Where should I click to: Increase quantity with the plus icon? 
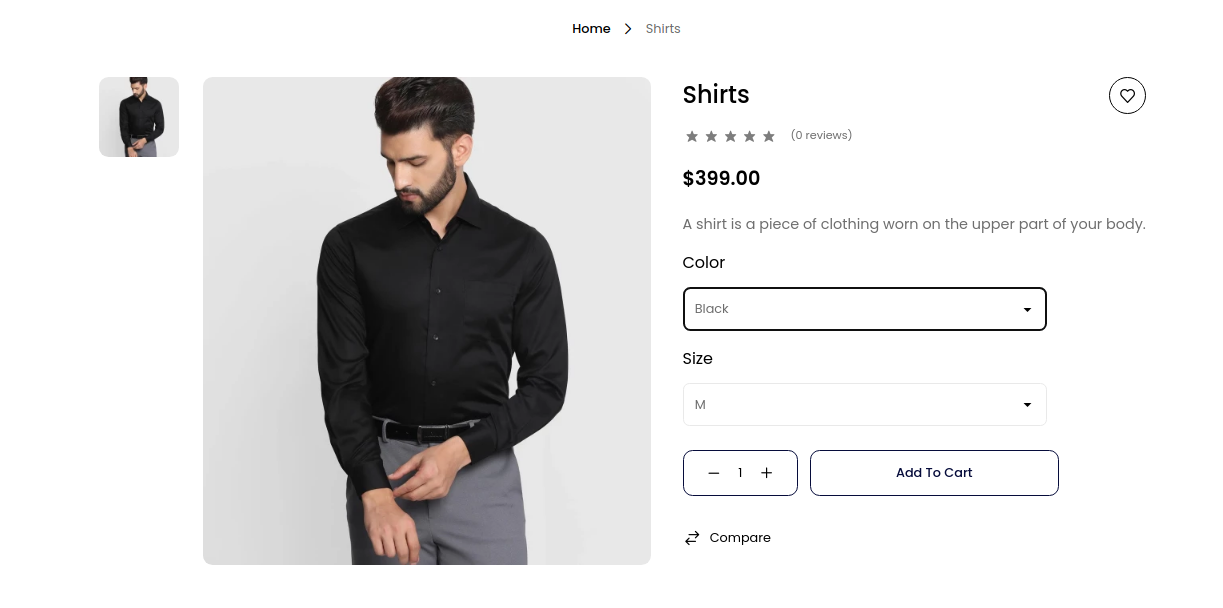pyautogui.click(x=767, y=473)
